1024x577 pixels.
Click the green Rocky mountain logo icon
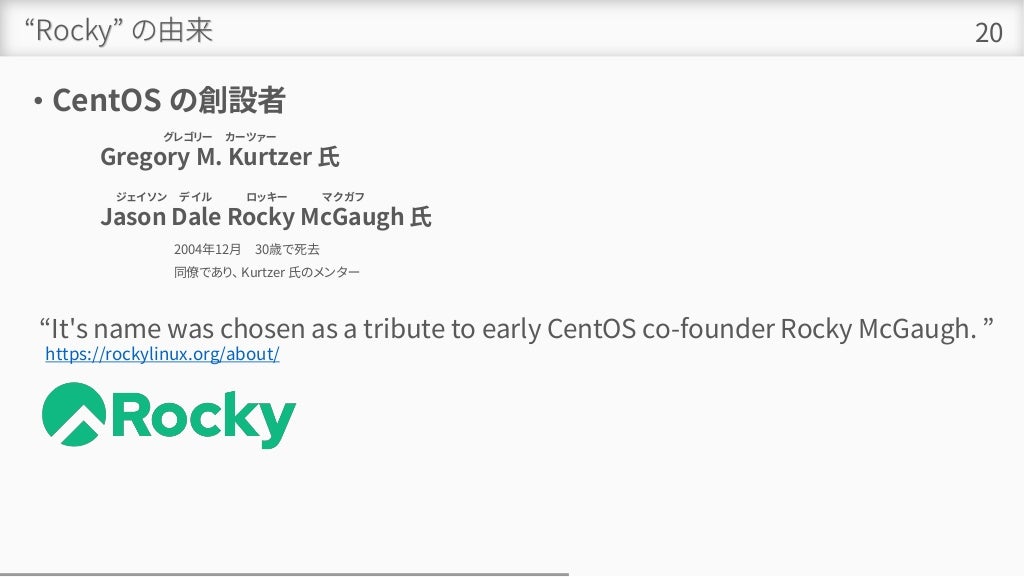pos(74,414)
